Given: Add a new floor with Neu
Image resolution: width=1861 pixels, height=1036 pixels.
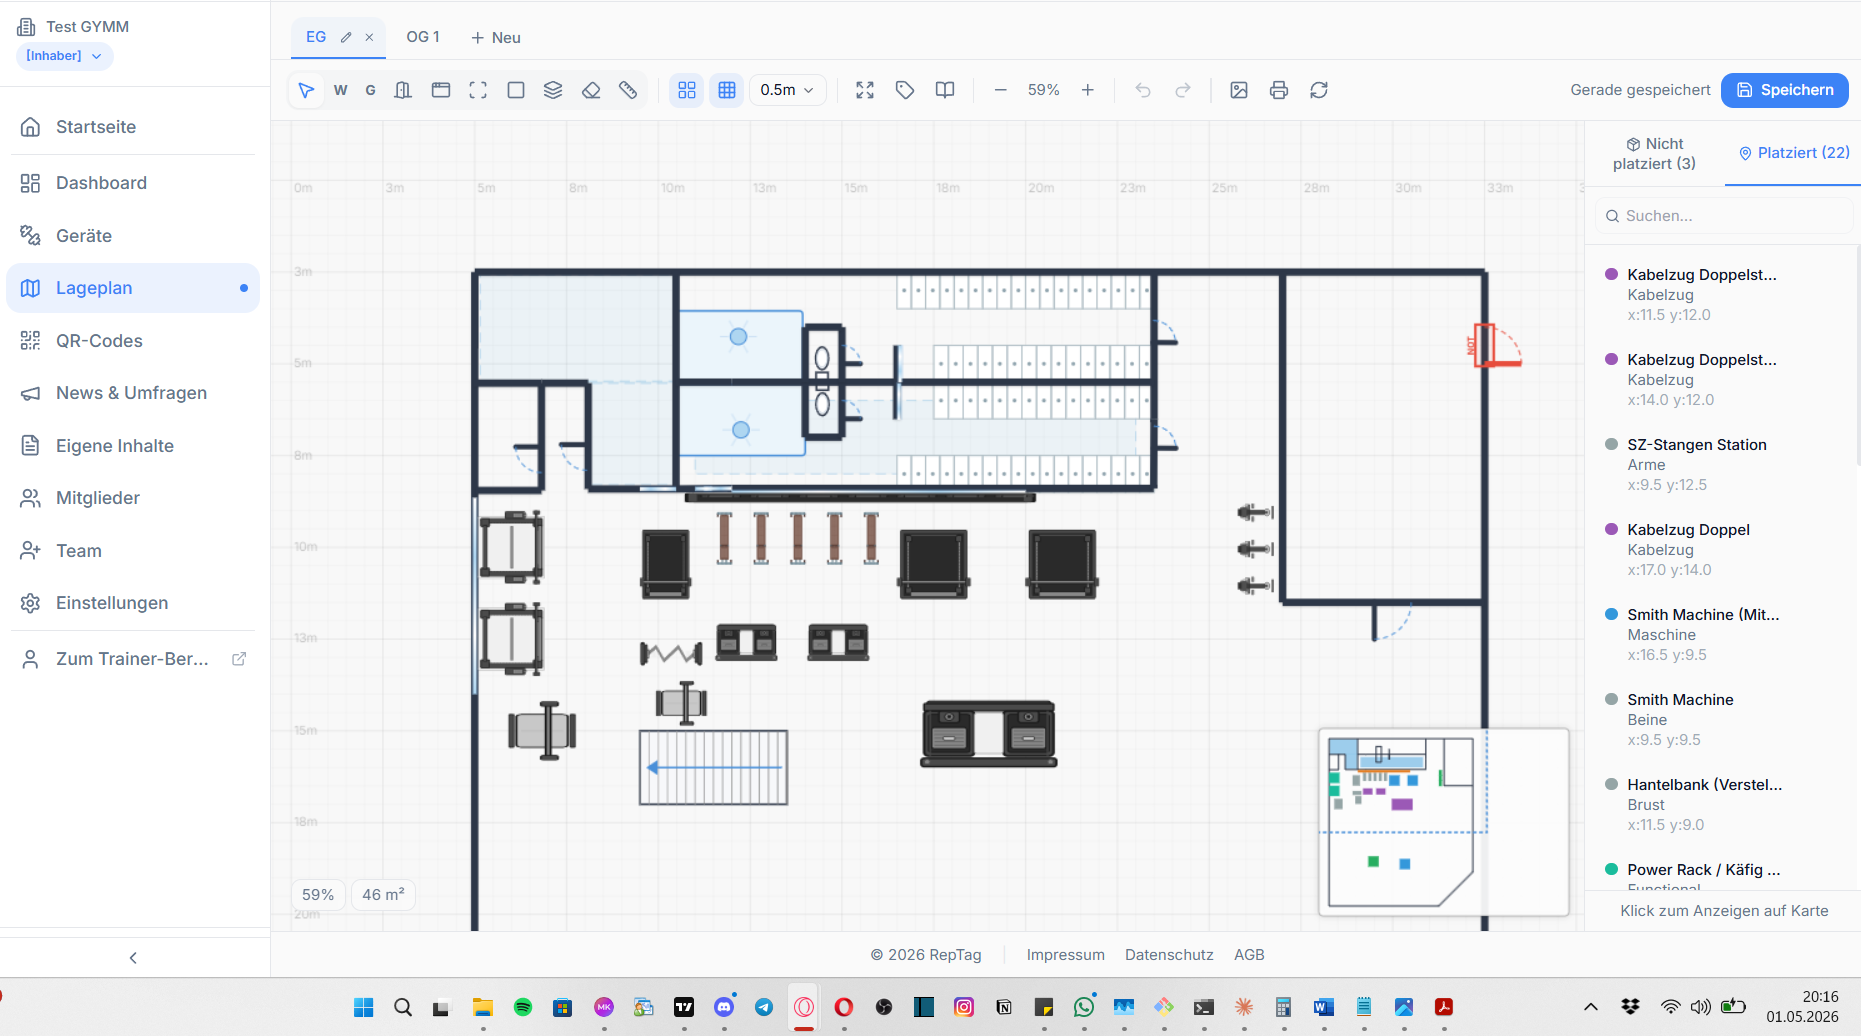Looking at the screenshot, I should pos(496,38).
